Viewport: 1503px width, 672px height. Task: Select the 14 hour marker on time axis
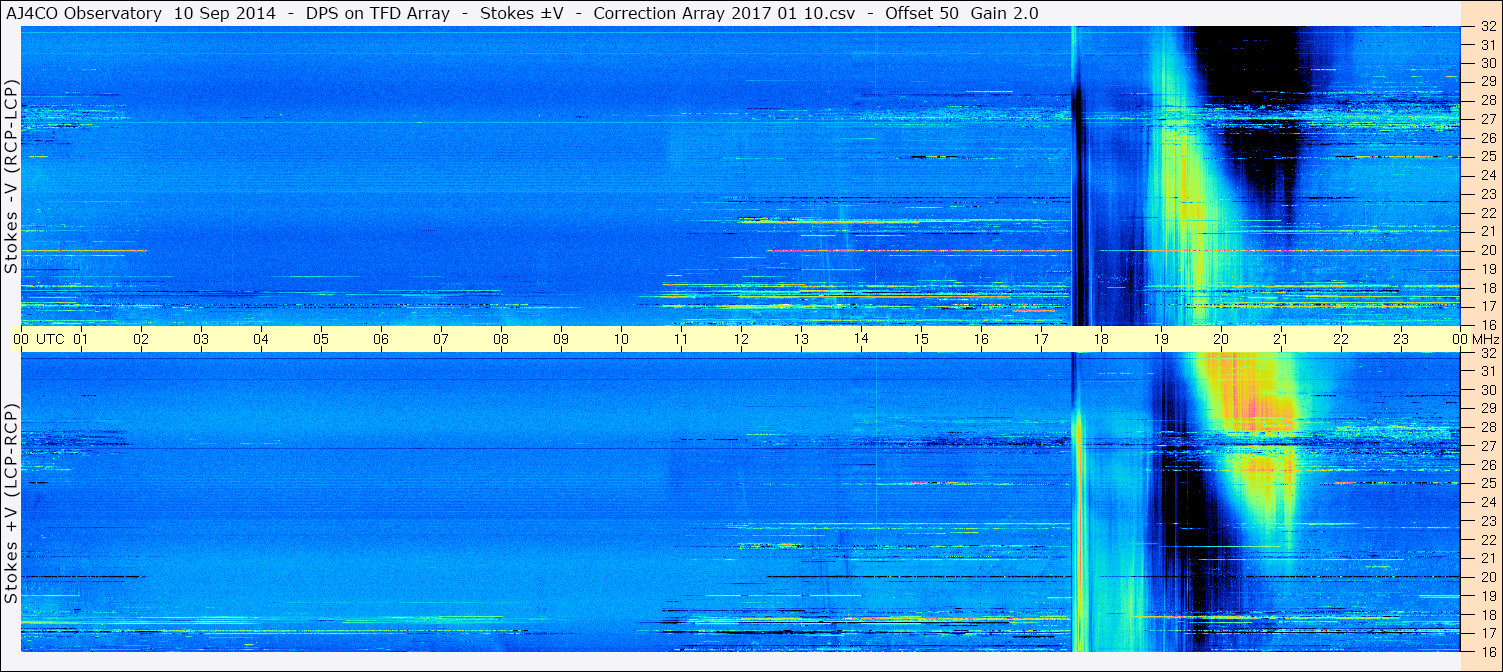coord(861,339)
